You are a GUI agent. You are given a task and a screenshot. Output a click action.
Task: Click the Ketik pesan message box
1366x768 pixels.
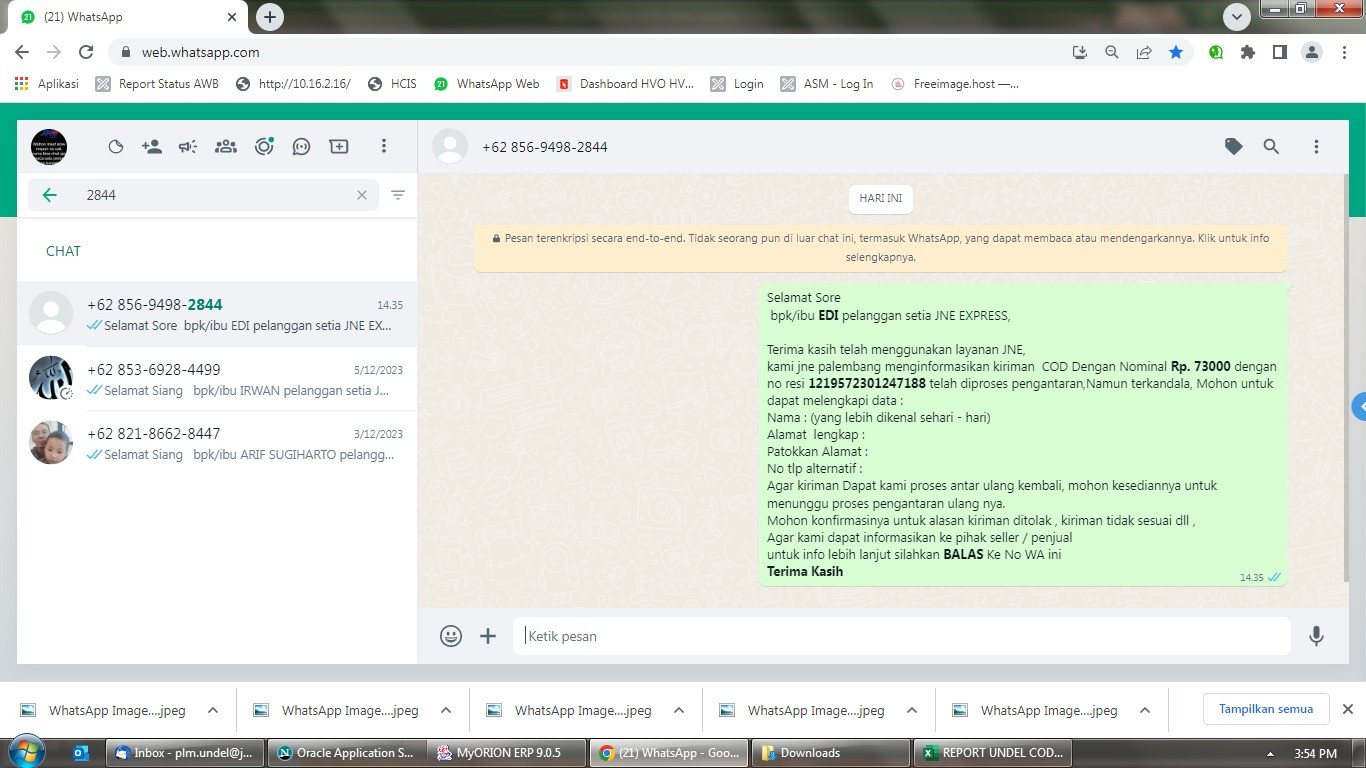click(901, 636)
